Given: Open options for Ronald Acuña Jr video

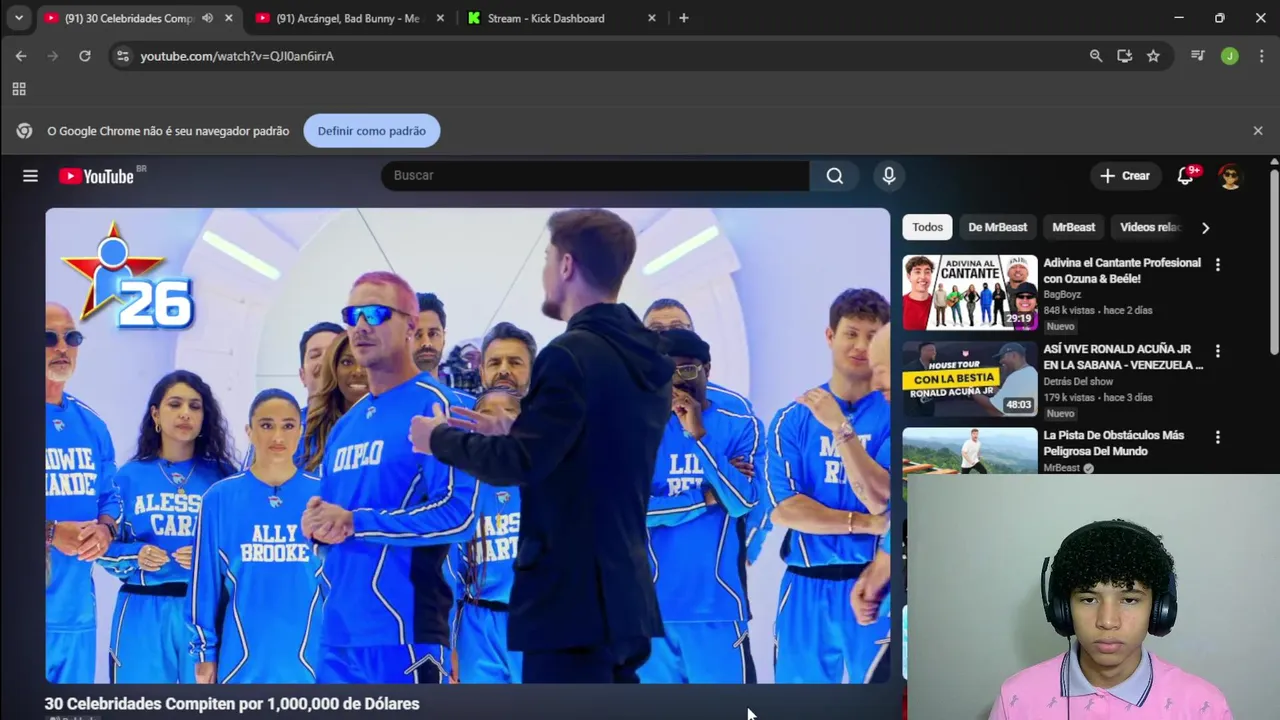Looking at the screenshot, I should point(1217,351).
